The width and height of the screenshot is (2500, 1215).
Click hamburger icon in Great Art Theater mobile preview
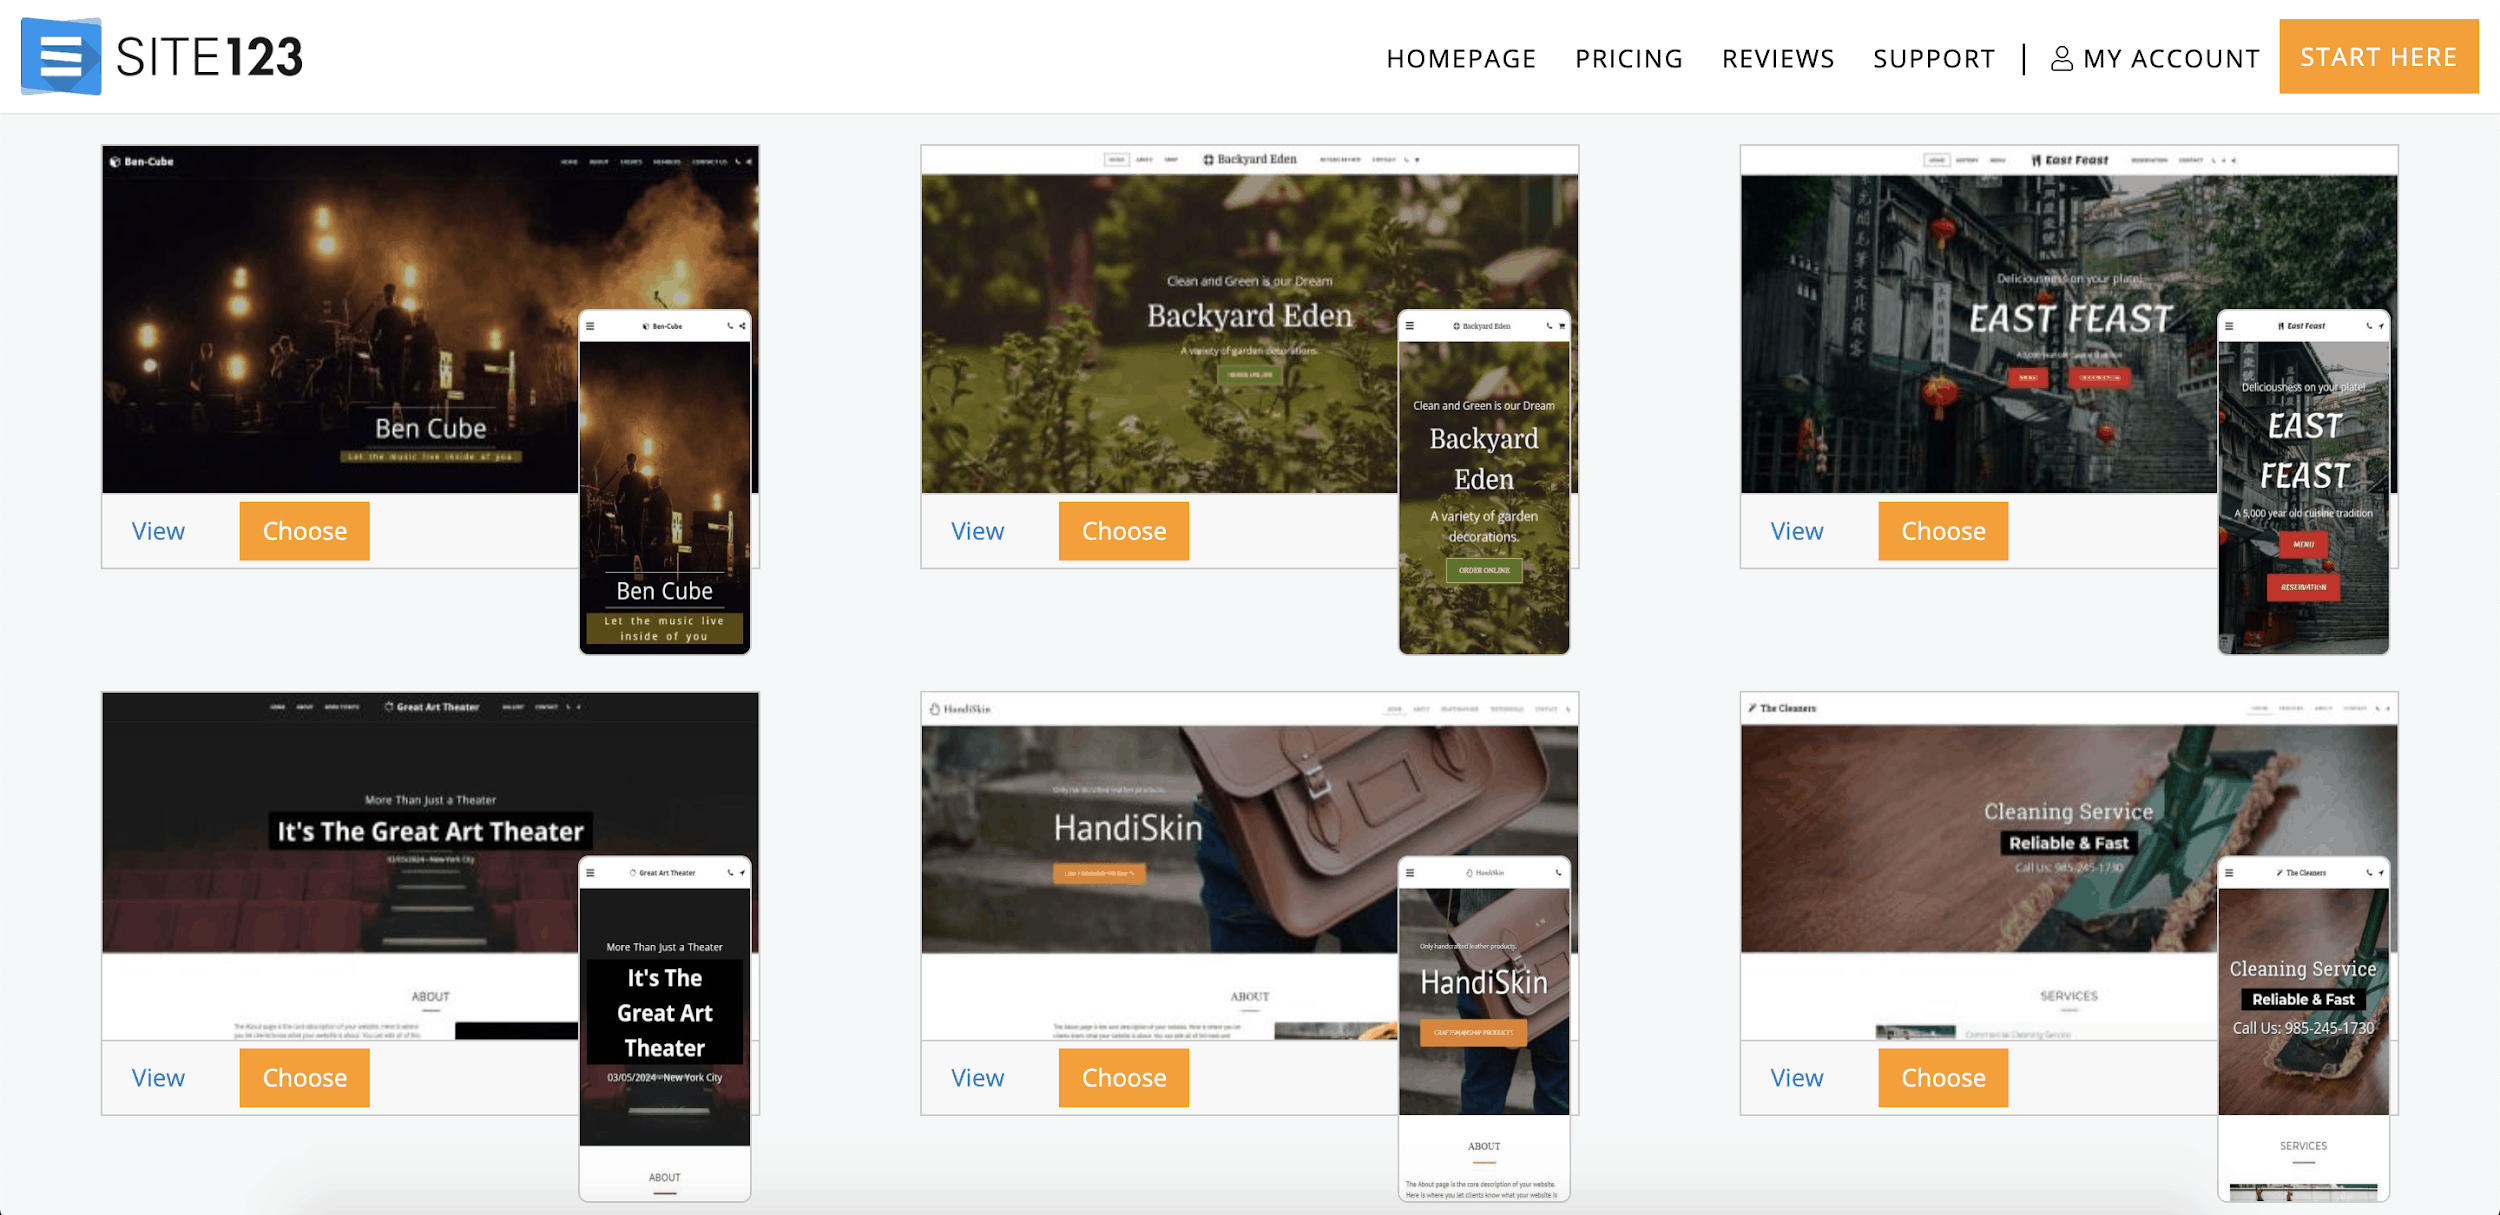coord(590,873)
